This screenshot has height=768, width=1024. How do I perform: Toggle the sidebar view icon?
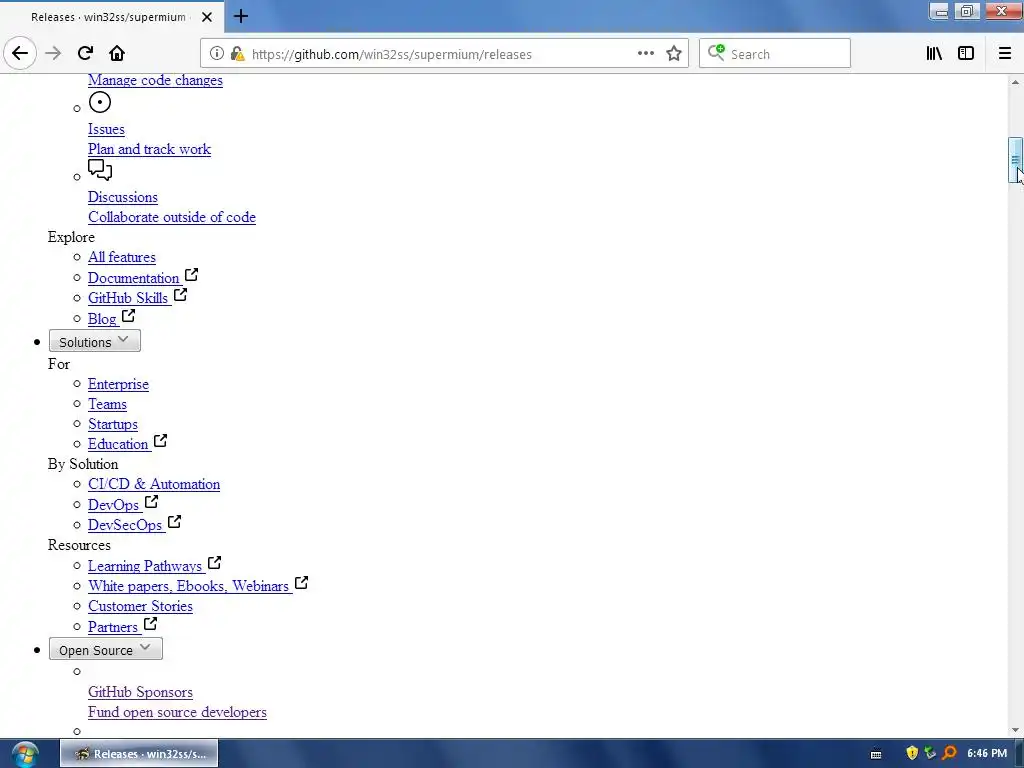(x=966, y=54)
